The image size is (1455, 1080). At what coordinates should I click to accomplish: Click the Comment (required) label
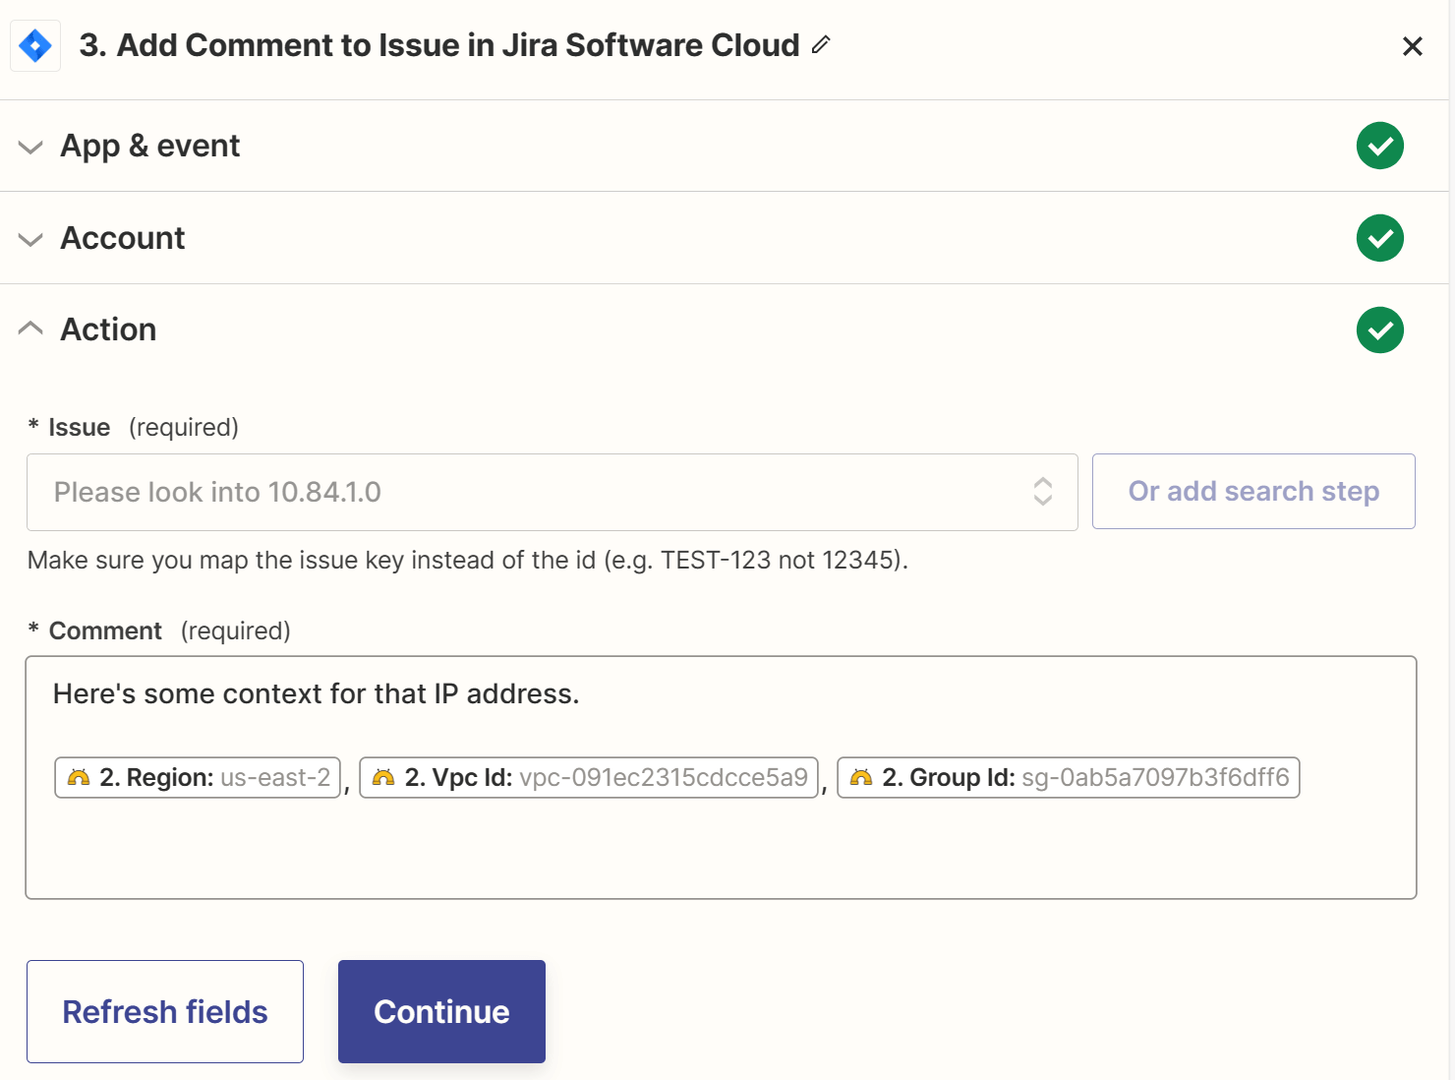[x=159, y=631]
